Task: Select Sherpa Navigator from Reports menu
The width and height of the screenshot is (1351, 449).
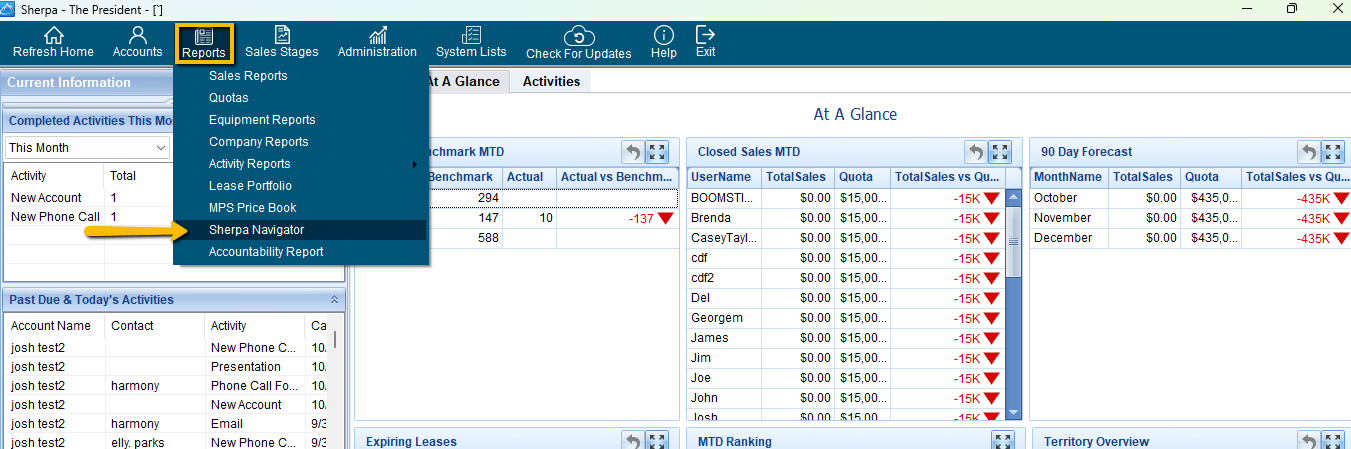Action: [x=256, y=230]
